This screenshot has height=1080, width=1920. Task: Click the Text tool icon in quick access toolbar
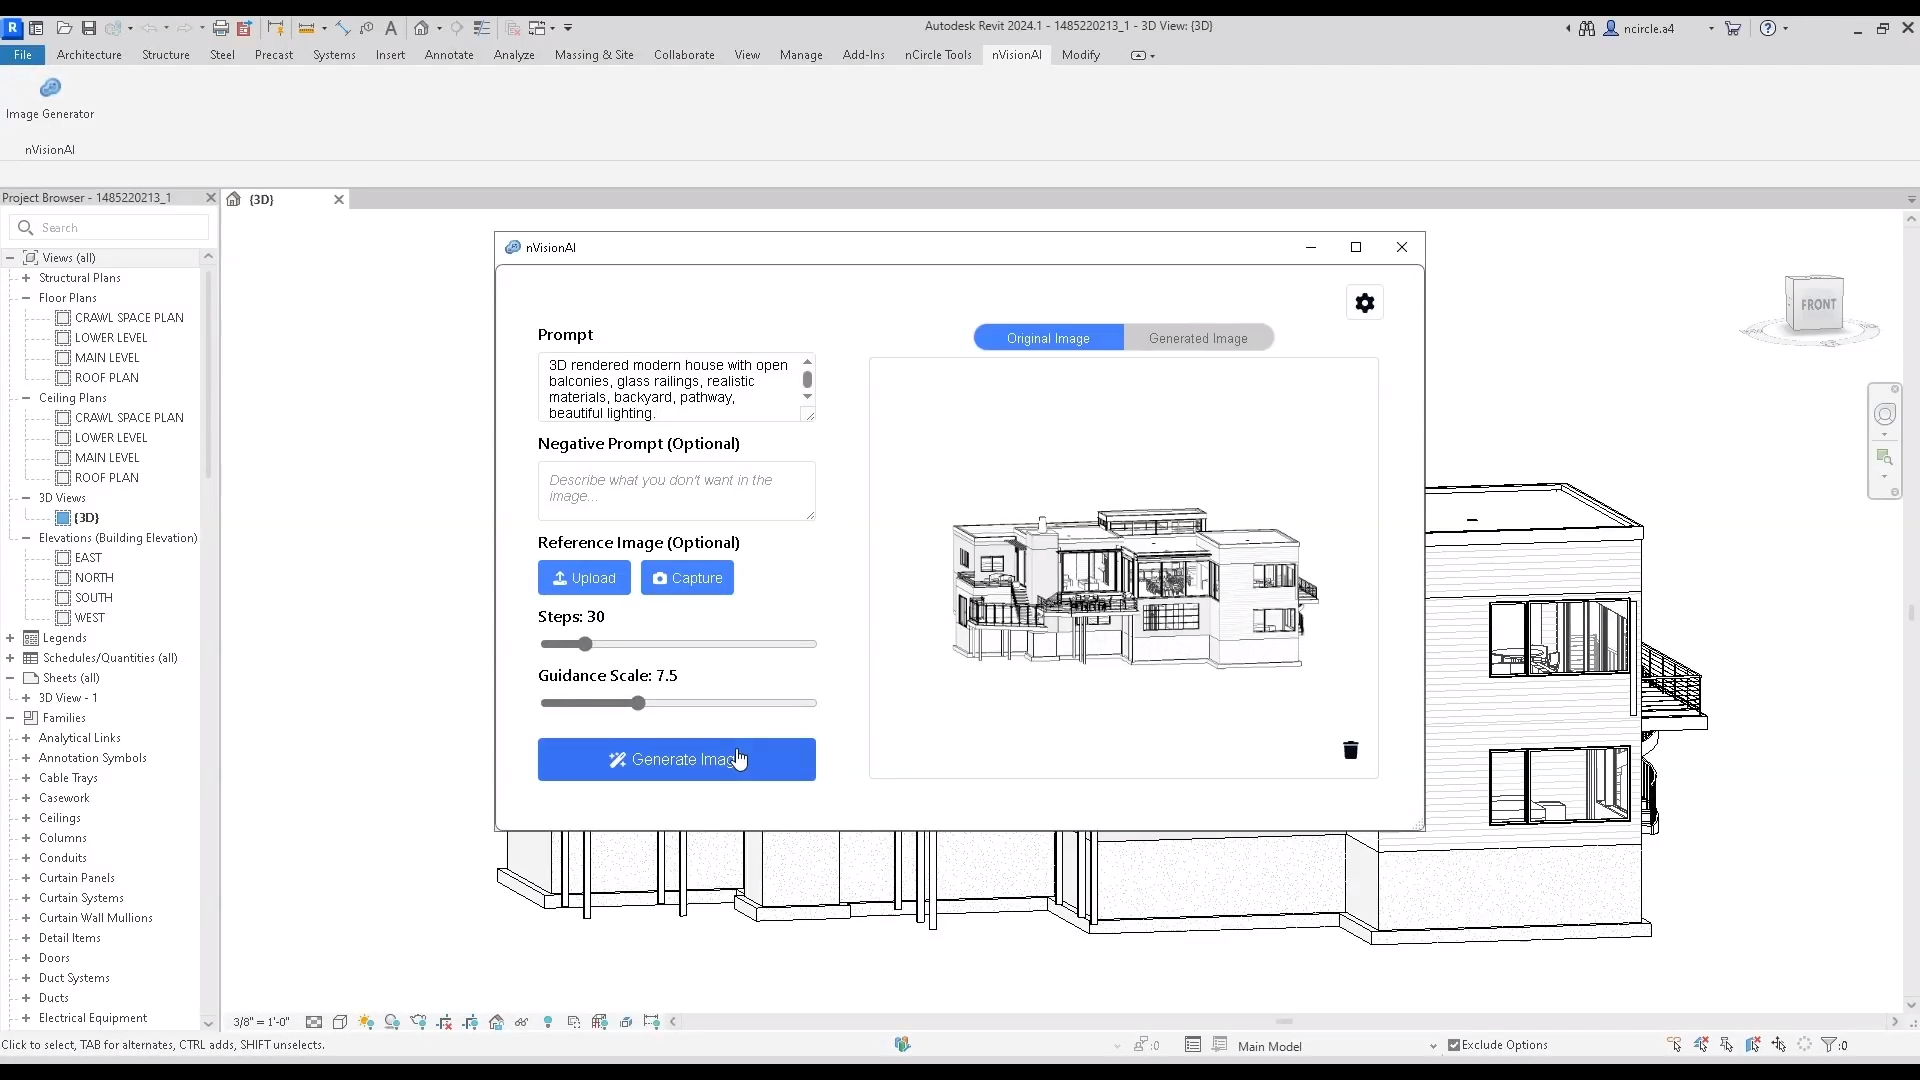pyautogui.click(x=391, y=28)
